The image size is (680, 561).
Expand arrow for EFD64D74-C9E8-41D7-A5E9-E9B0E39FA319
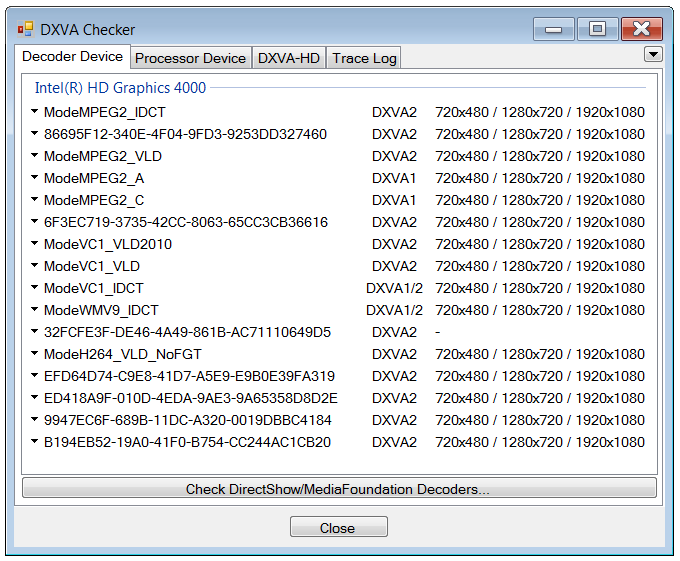click(35, 375)
